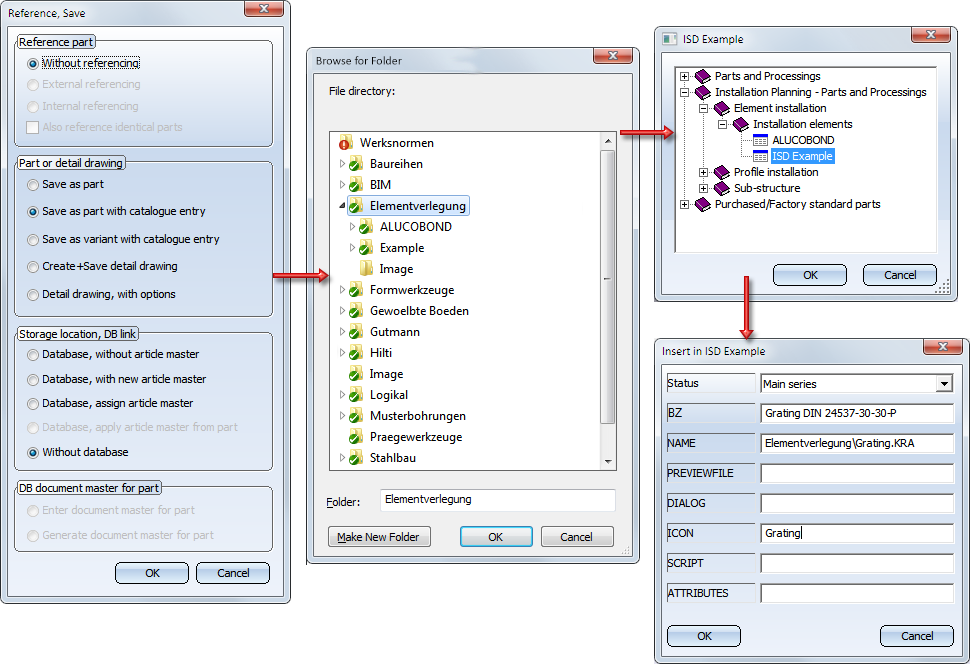The width and height of the screenshot is (970, 664).
Task: Click the Element installation book icon
Action: pos(722,108)
